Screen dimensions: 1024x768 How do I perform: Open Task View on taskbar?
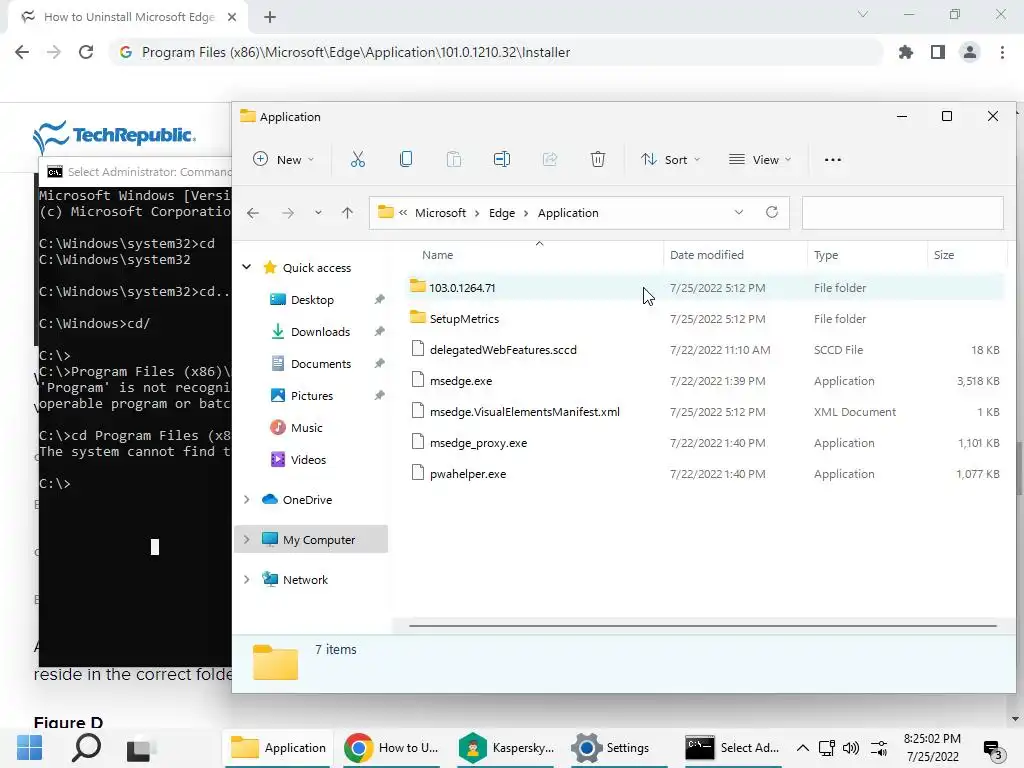click(139, 748)
